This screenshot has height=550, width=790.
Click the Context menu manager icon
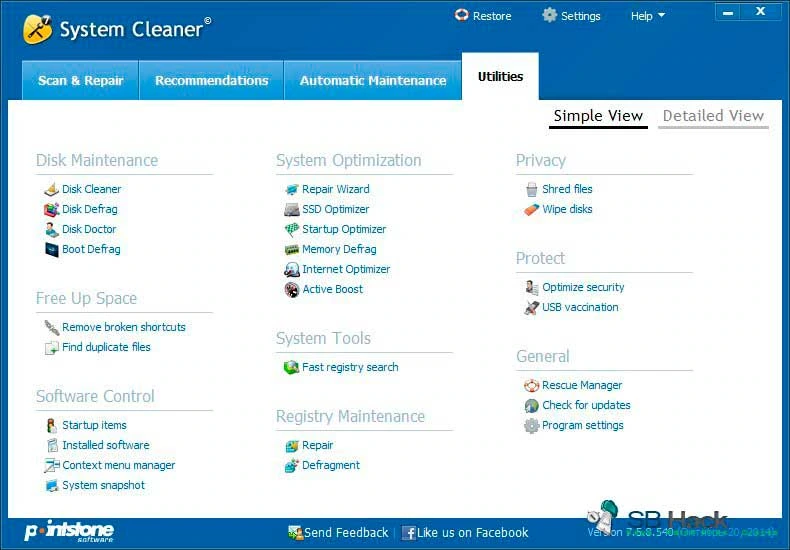(x=51, y=465)
